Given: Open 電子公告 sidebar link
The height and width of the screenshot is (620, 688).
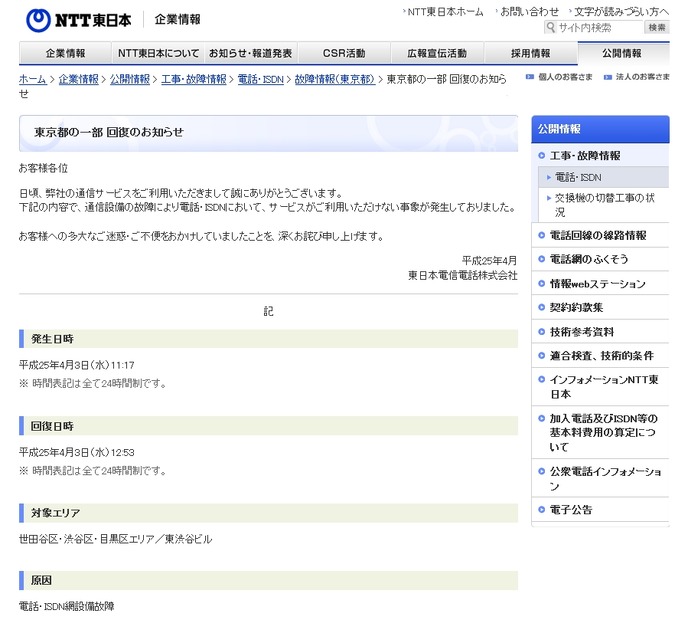Looking at the screenshot, I should click(571, 509).
